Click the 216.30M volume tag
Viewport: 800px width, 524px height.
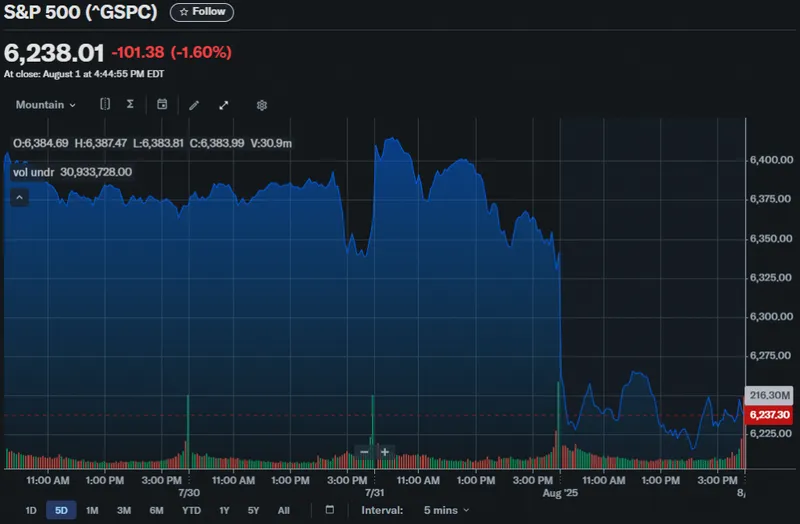(x=769, y=395)
